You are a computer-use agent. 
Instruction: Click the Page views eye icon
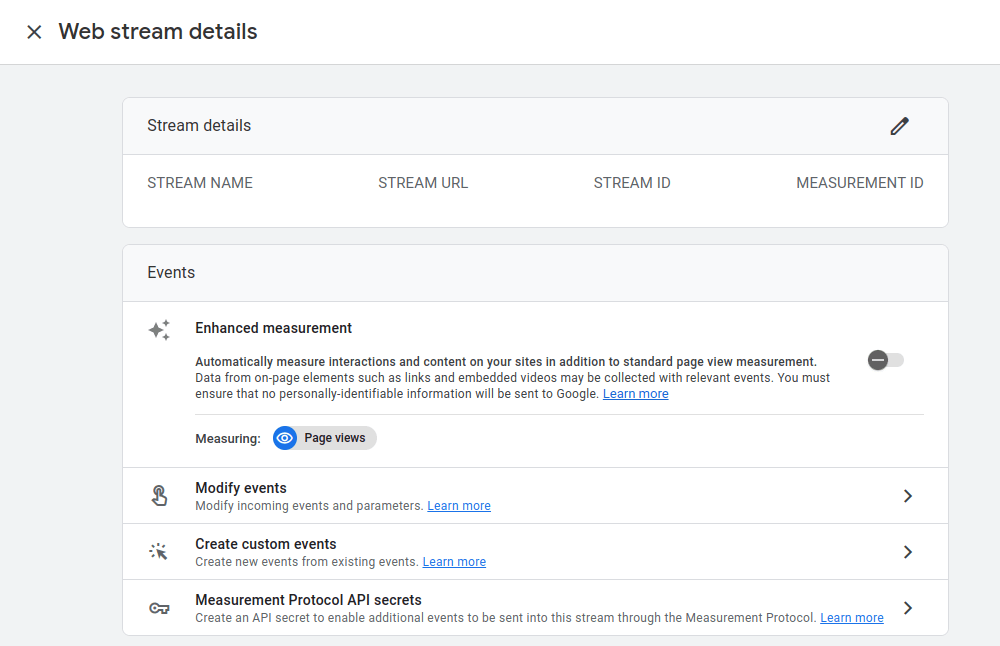click(x=285, y=438)
